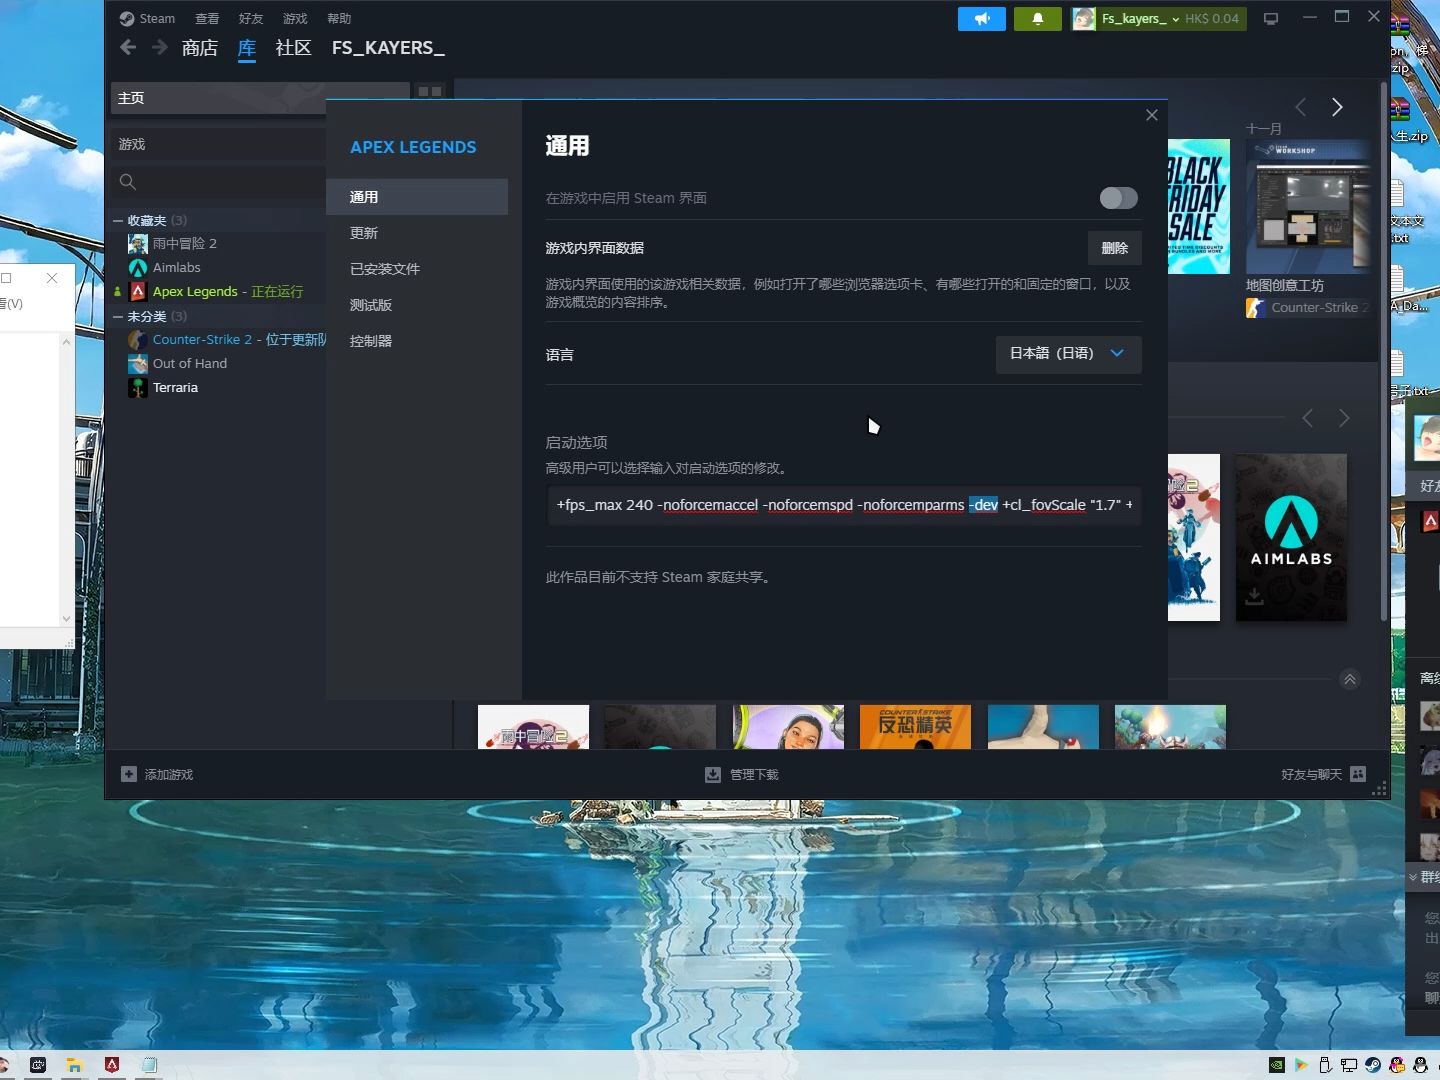The width and height of the screenshot is (1440, 1080).
Task: Go back with the navigation arrow
Action: point(128,47)
